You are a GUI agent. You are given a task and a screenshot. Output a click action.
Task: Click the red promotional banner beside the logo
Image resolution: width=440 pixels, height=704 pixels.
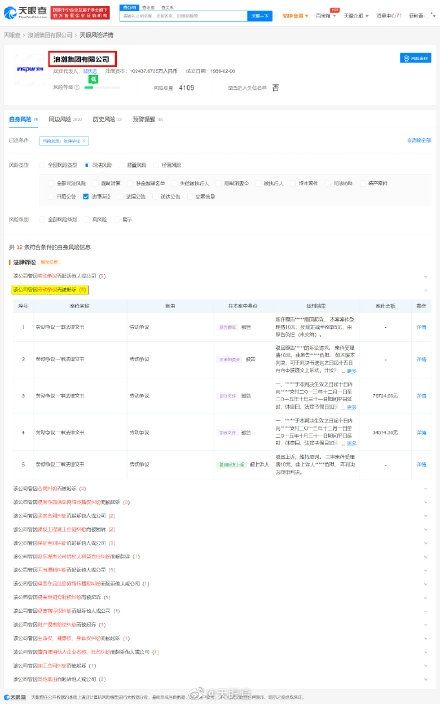(80, 13)
